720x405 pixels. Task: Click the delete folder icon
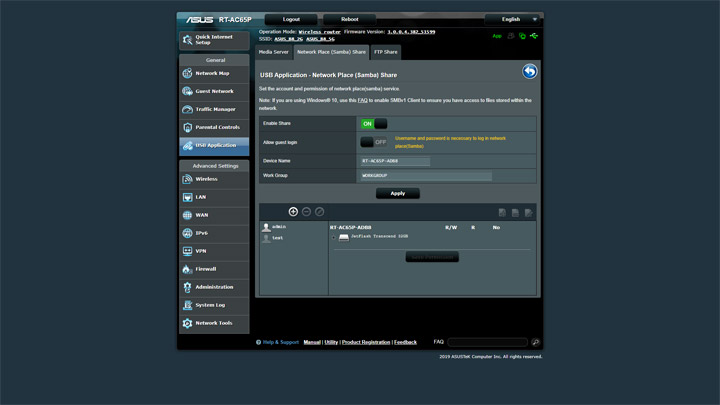pos(515,213)
